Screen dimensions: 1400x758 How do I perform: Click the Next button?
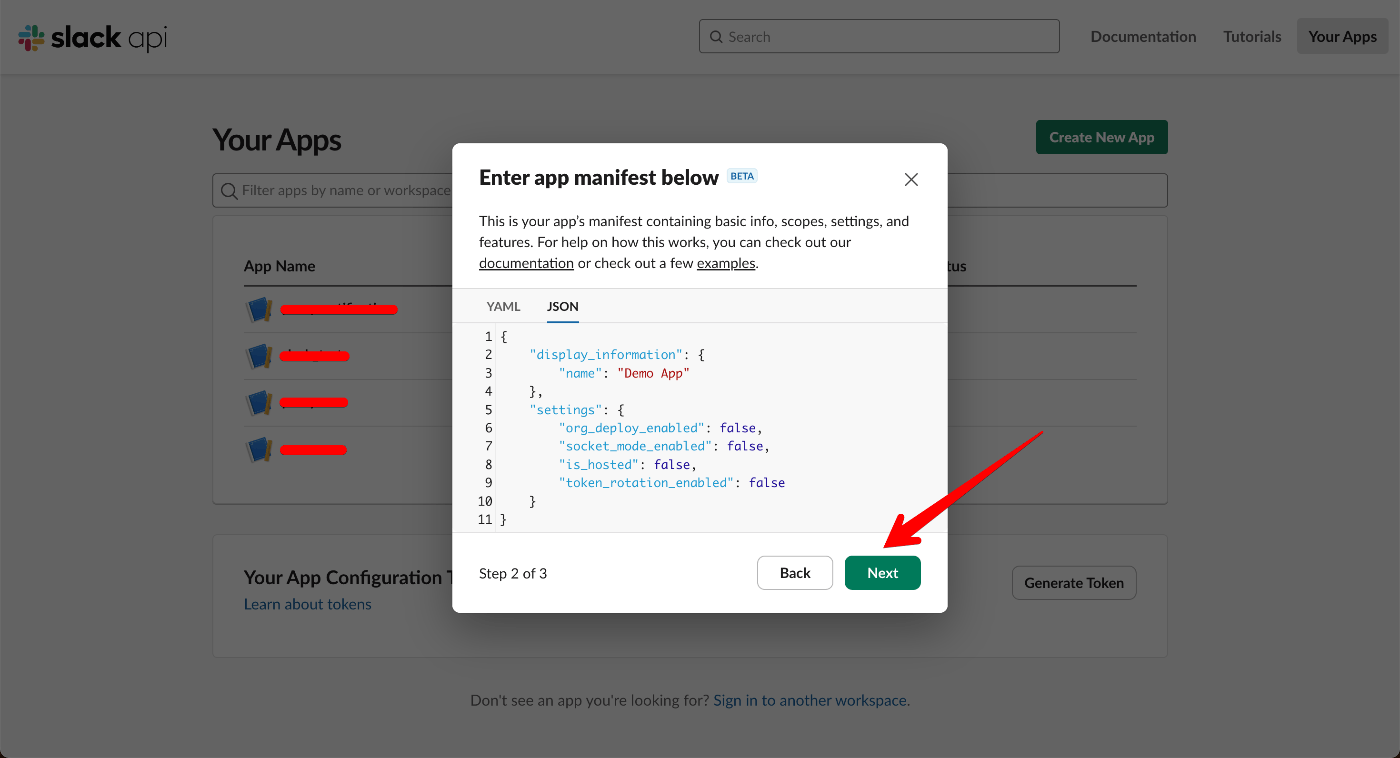pos(883,573)
